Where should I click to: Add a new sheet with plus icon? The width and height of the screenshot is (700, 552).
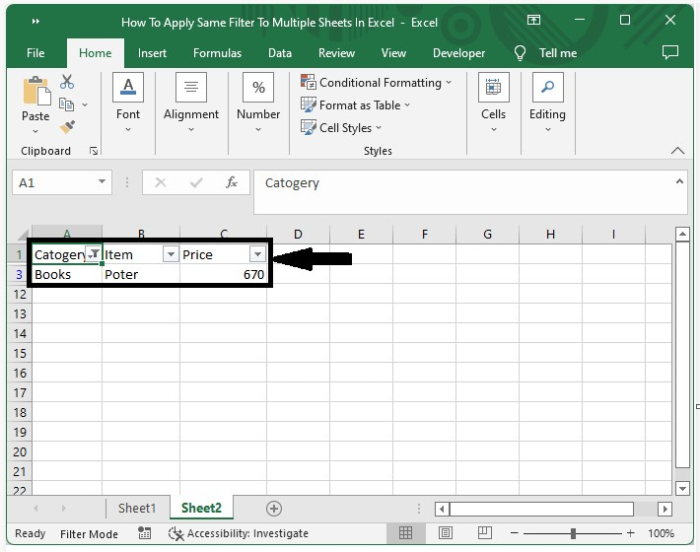point(274,508)
